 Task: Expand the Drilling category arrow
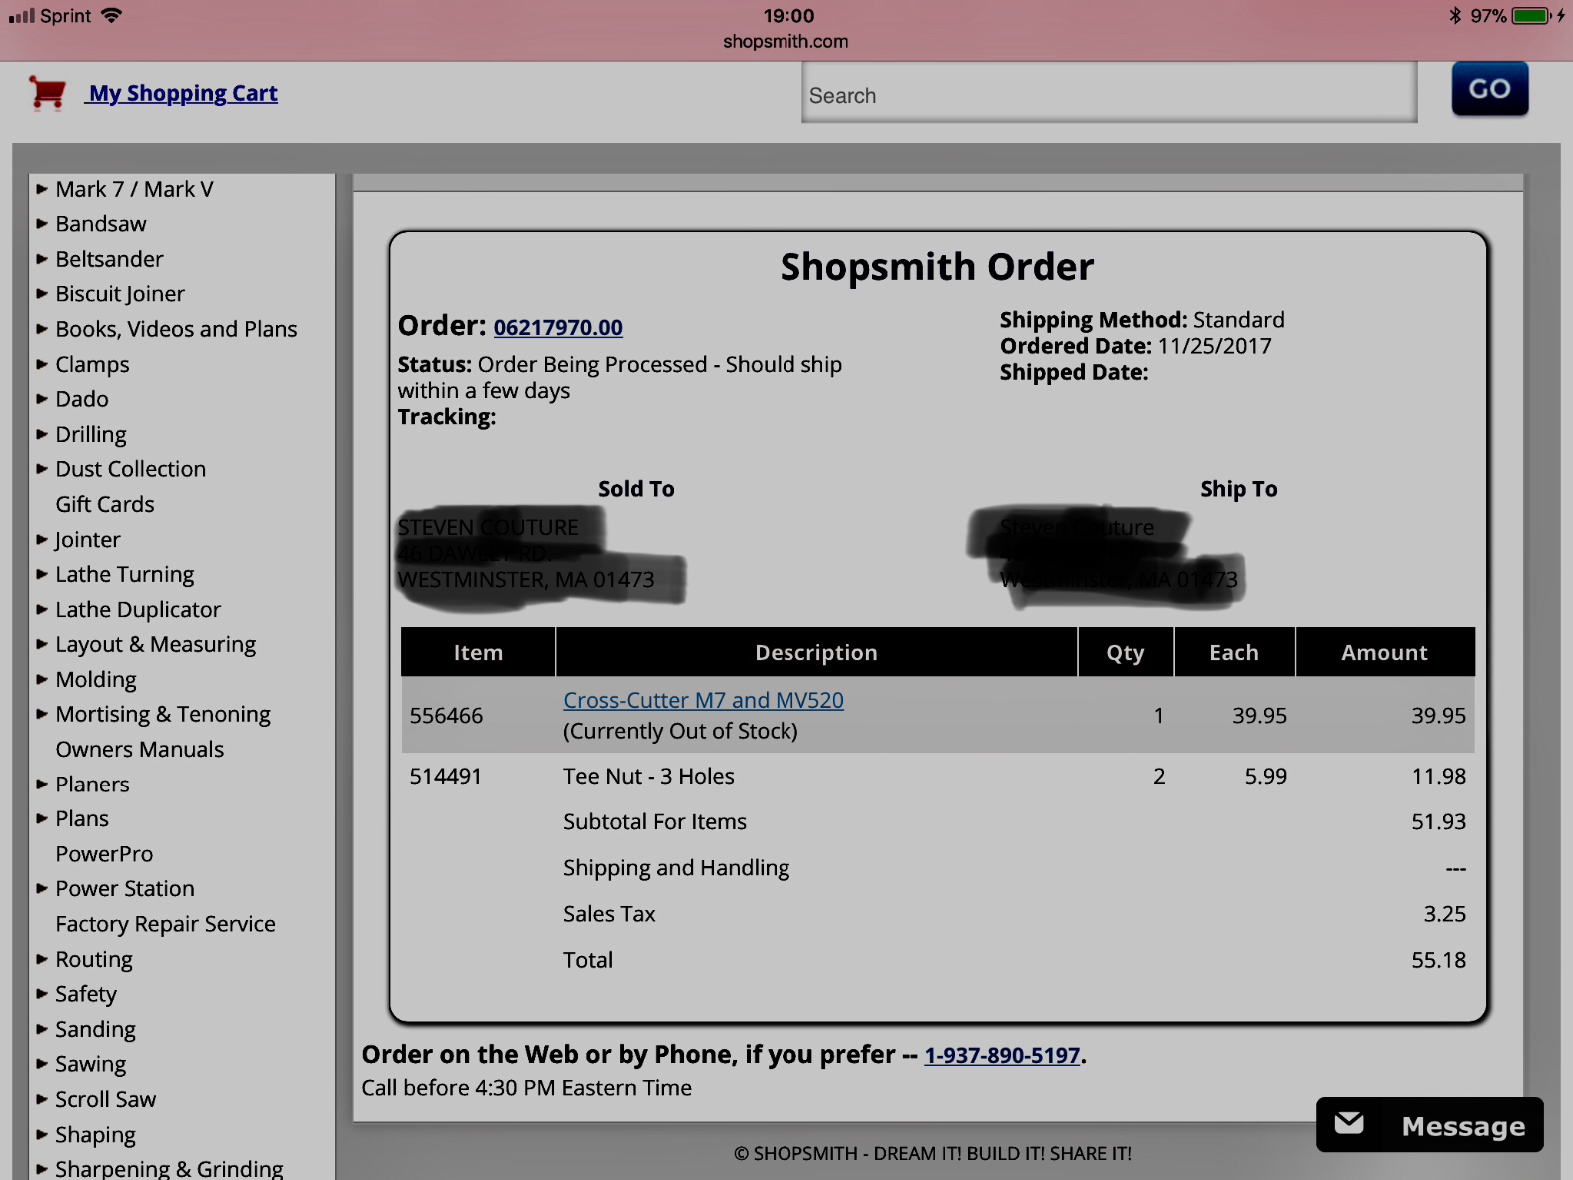click(x=42, y=434)
